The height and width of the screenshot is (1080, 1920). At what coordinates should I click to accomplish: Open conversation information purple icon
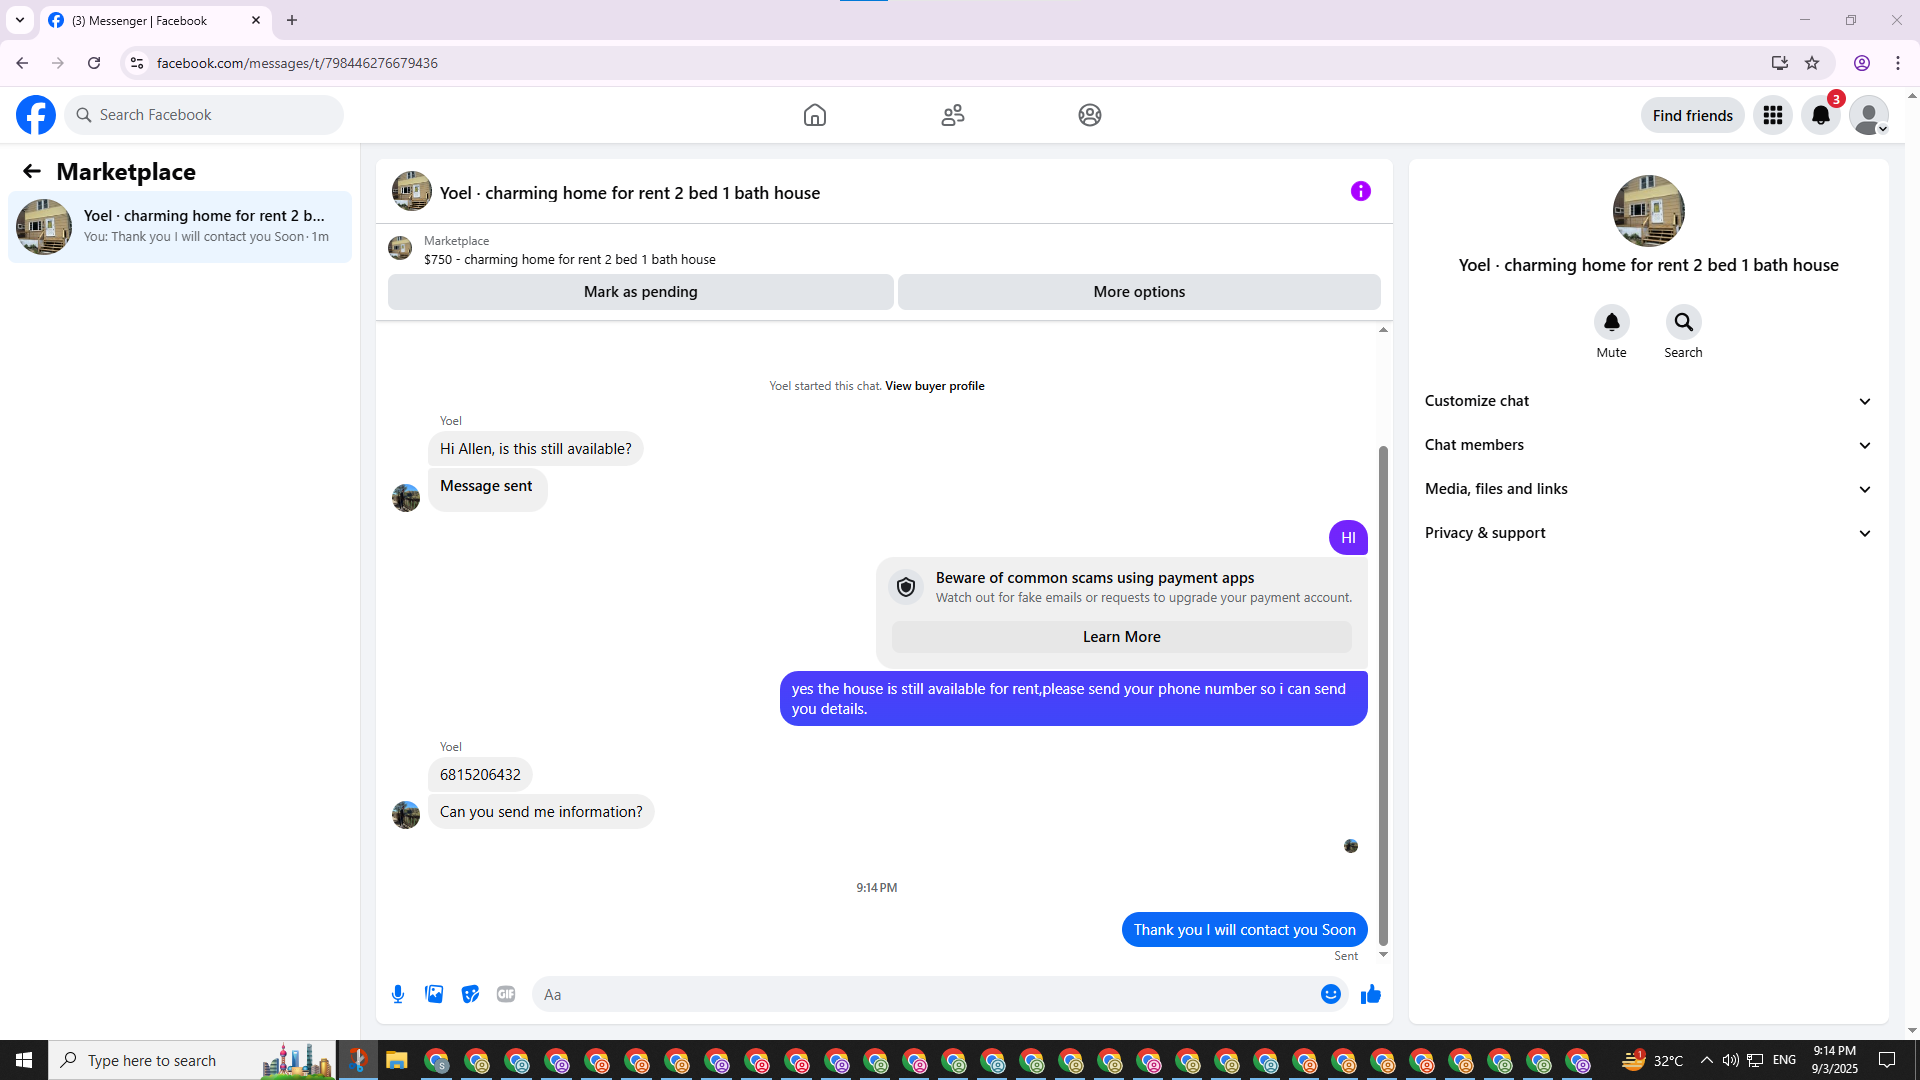1361,191
